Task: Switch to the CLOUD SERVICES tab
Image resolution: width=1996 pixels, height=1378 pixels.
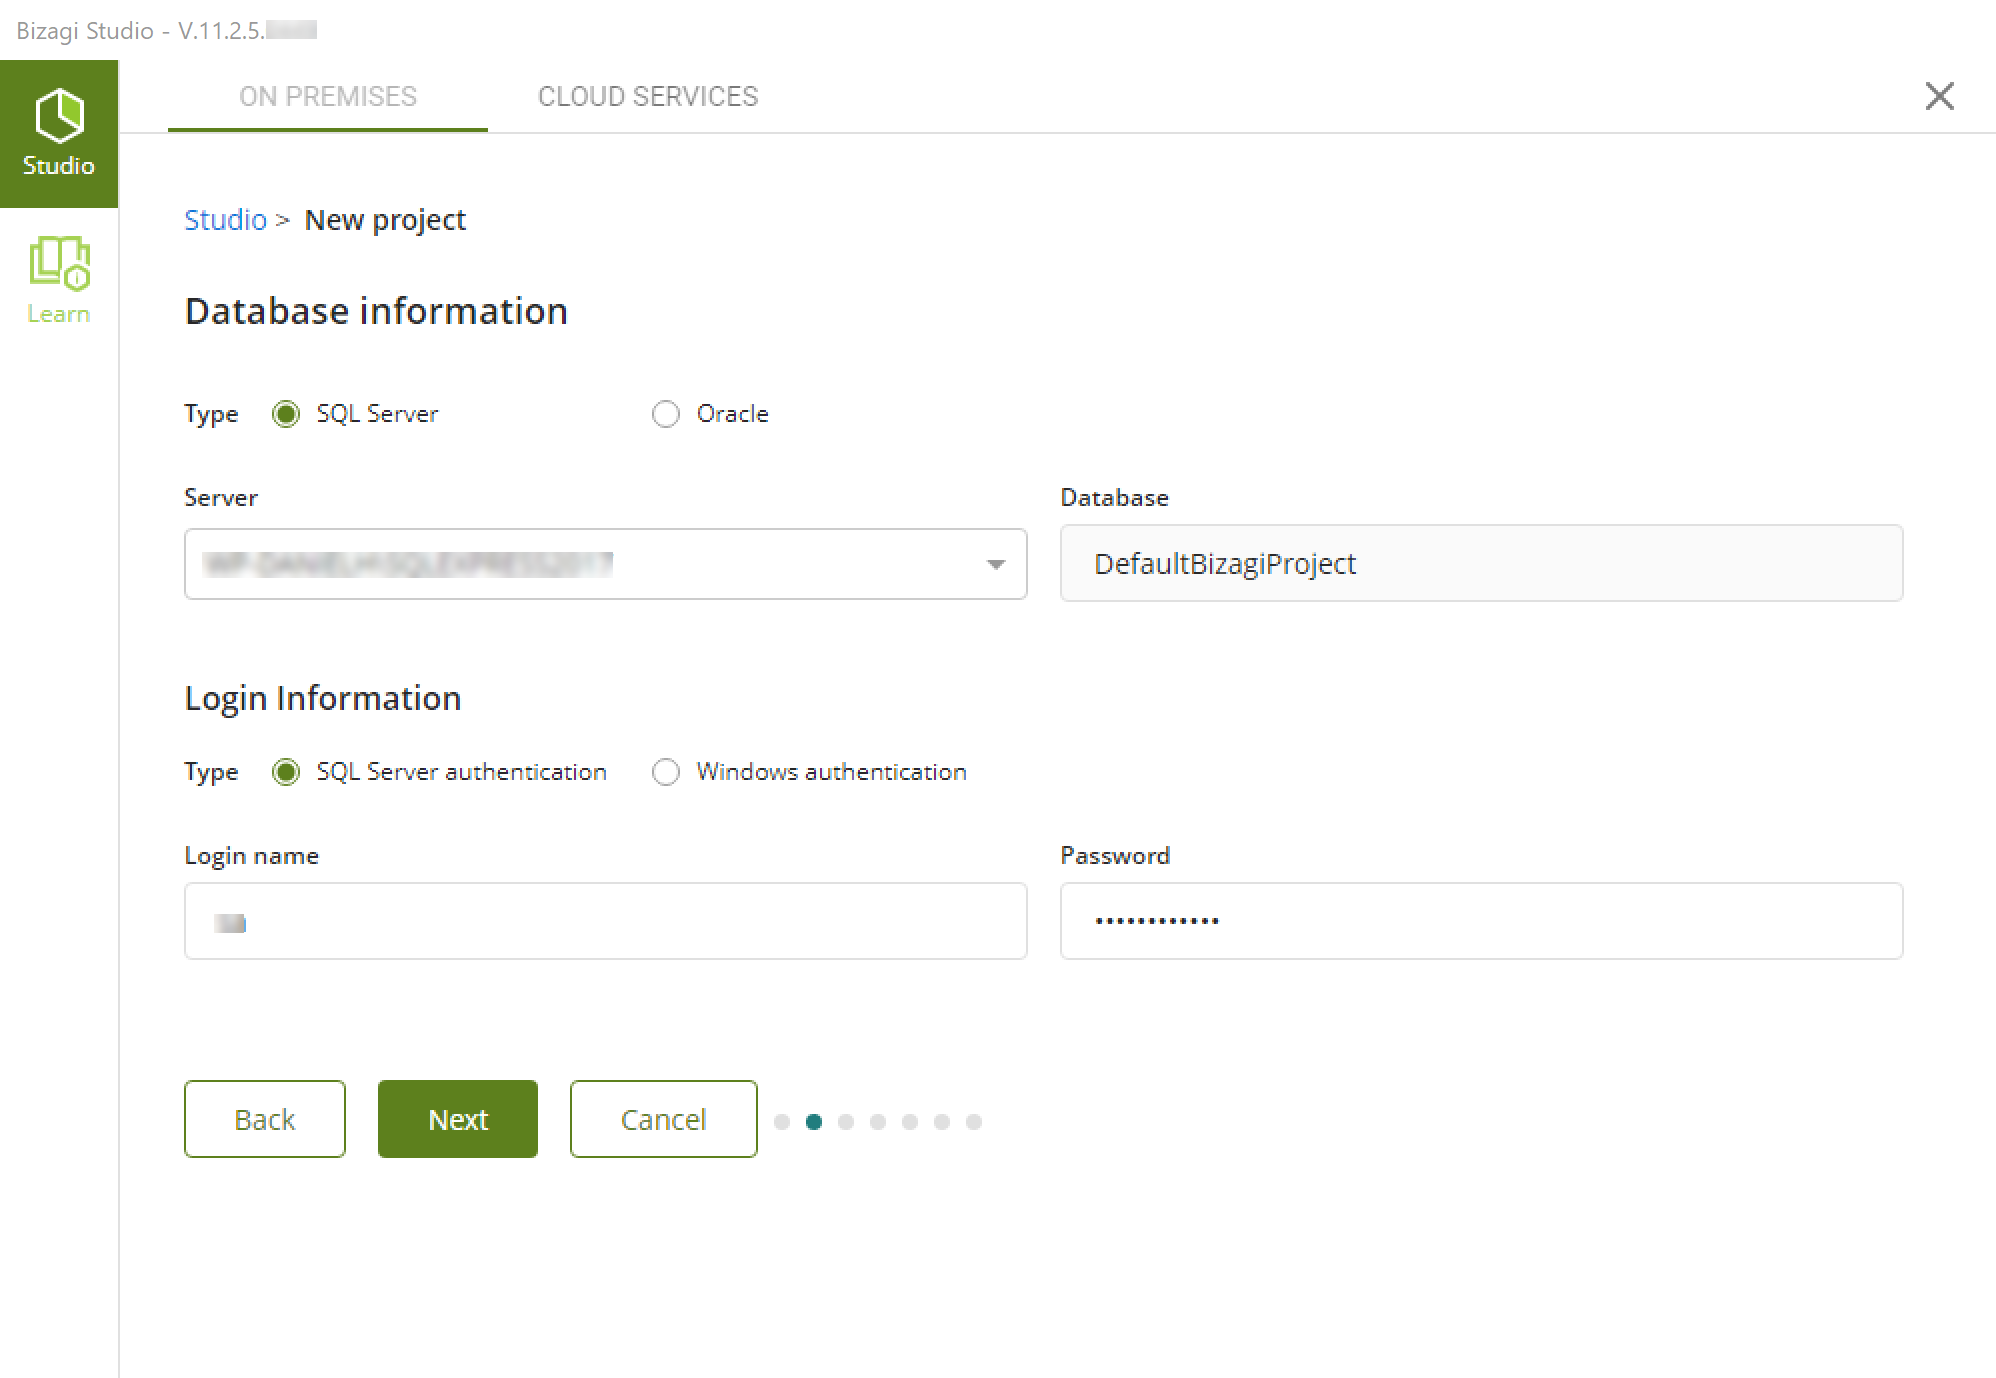Action: click(x=648, y=96)
